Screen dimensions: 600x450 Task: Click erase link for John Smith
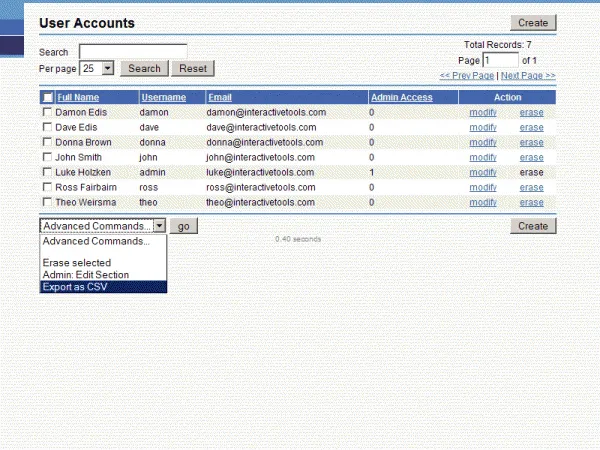pos(531,157)
